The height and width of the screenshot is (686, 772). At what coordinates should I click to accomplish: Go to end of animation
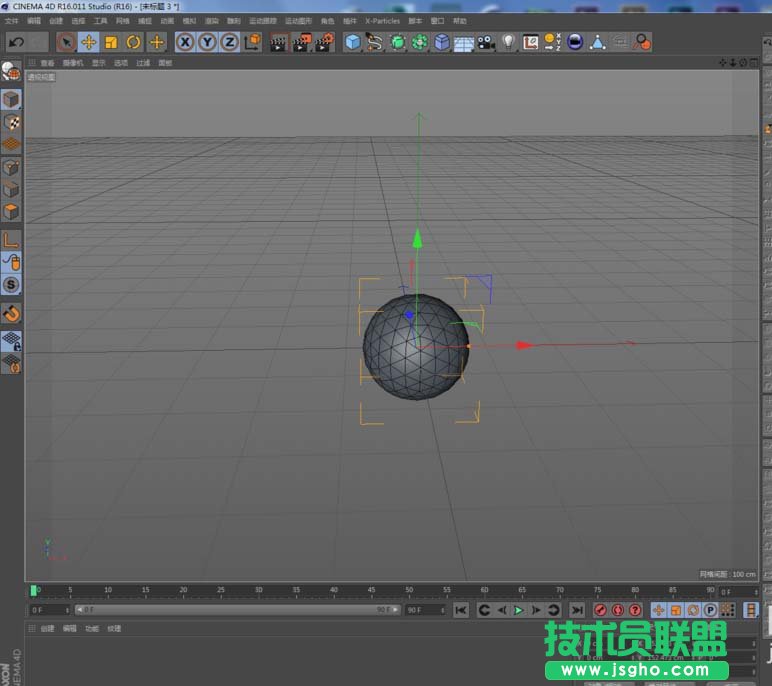point(577,610)
